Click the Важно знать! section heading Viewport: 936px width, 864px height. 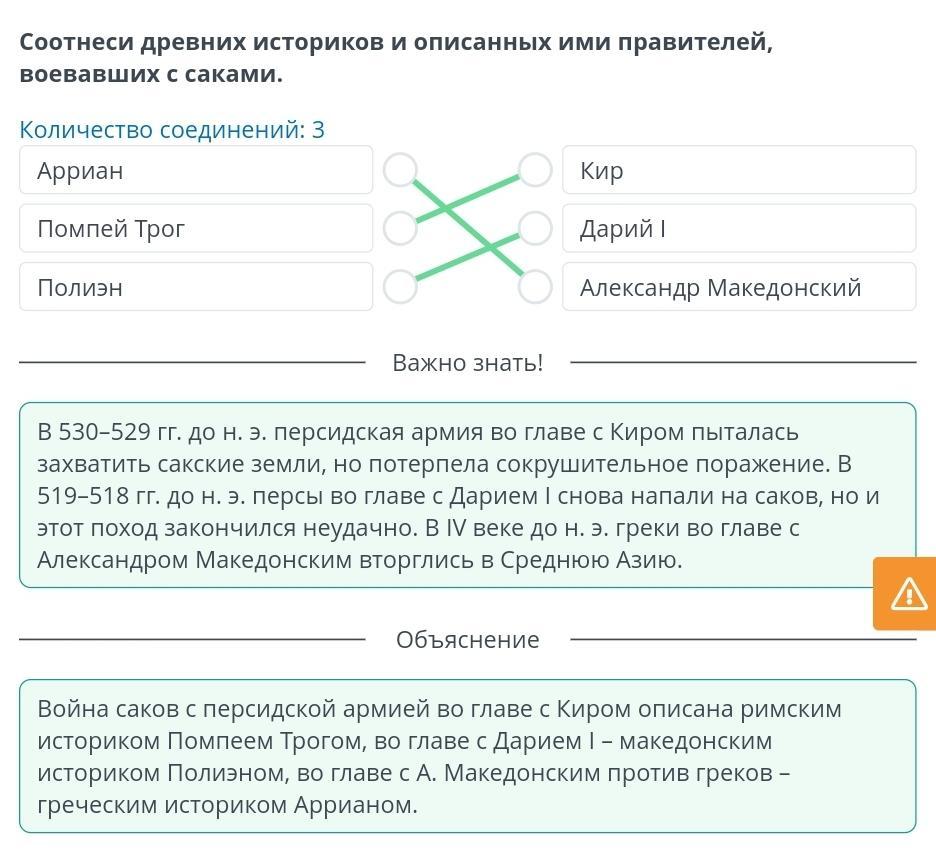(x=467, y=362)
